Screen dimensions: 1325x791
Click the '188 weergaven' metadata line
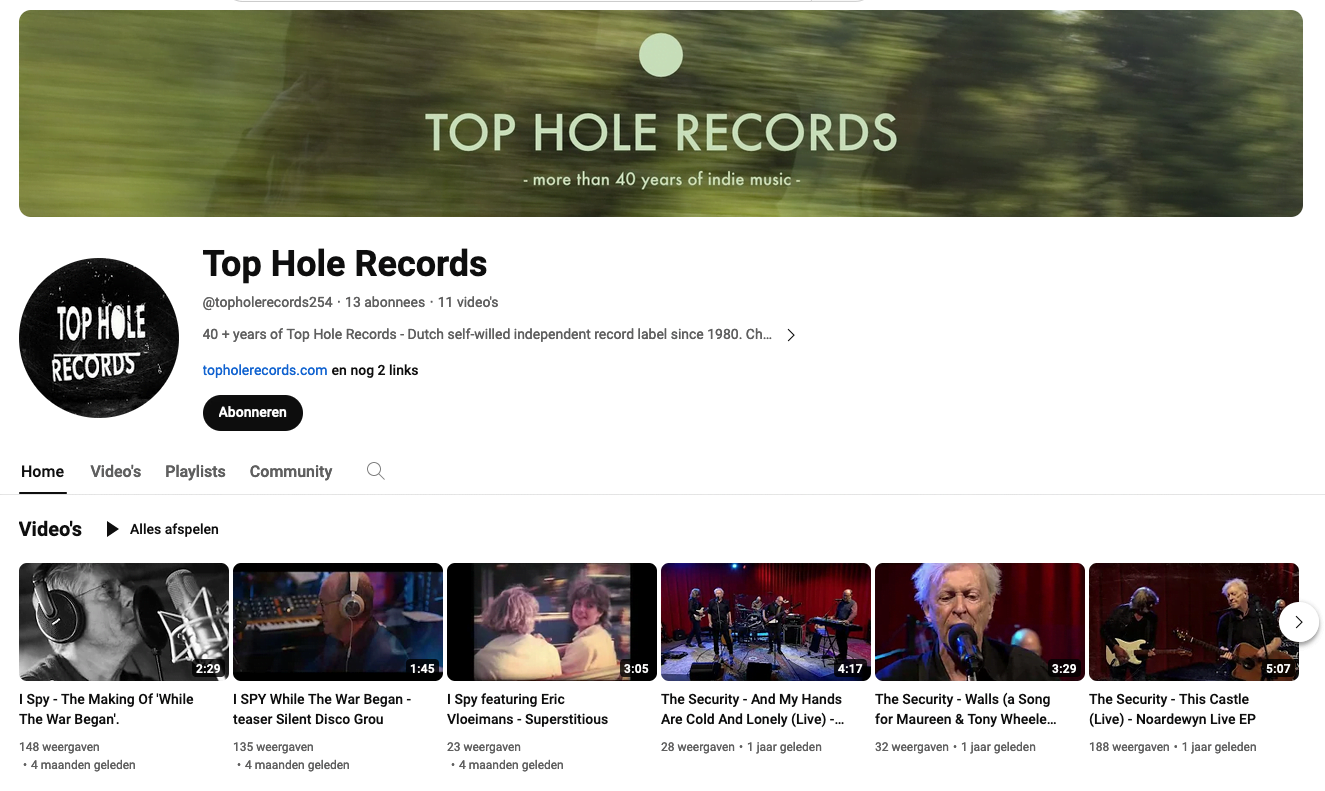coord(1173,747)
